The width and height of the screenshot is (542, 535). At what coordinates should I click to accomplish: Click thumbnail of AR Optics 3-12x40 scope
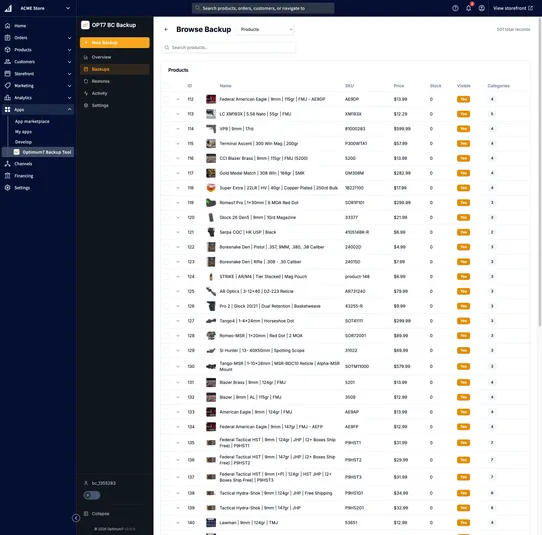[211, 291]
